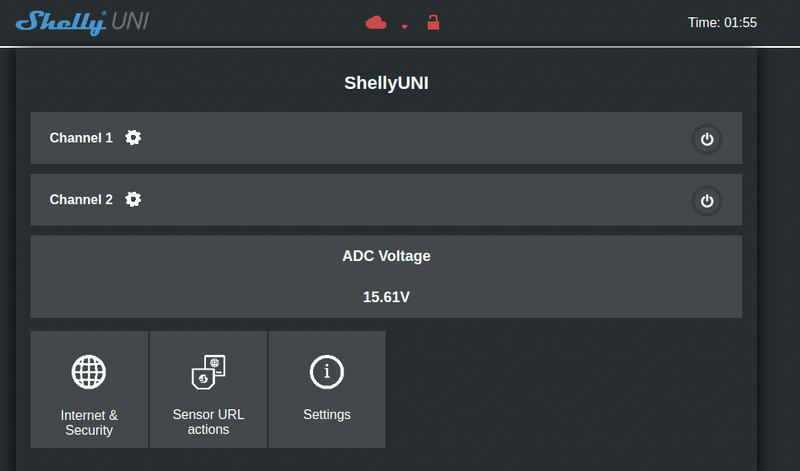Expand the Sensor URL actions section
Screen dimensions: 800x471
208,421
